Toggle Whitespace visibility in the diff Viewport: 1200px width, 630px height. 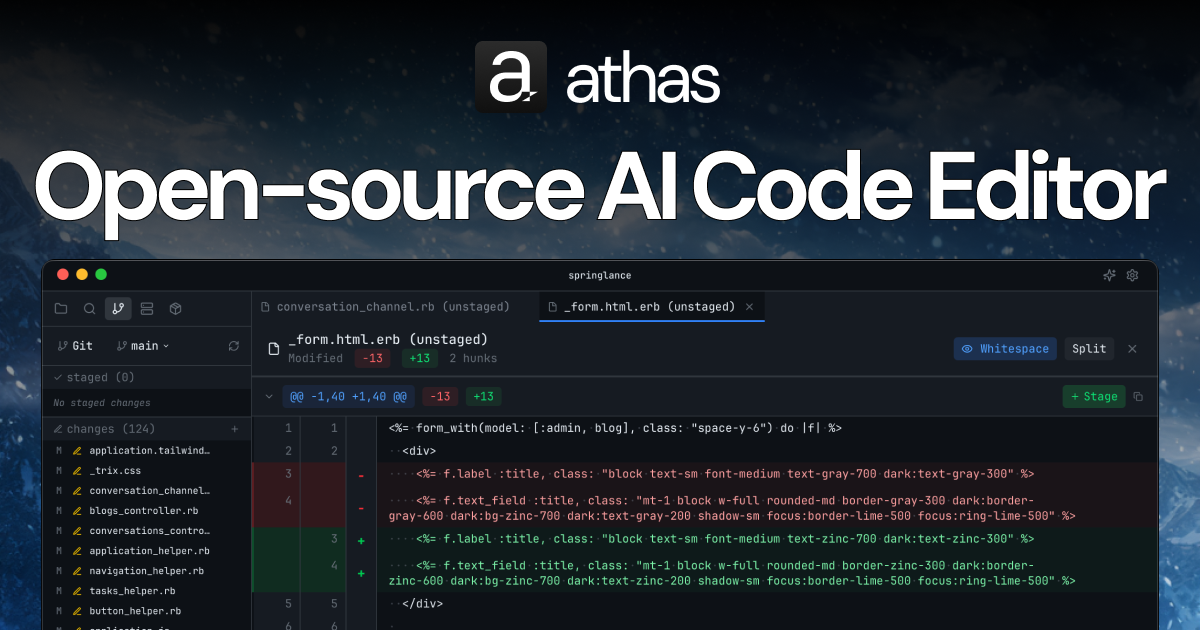1005,348
